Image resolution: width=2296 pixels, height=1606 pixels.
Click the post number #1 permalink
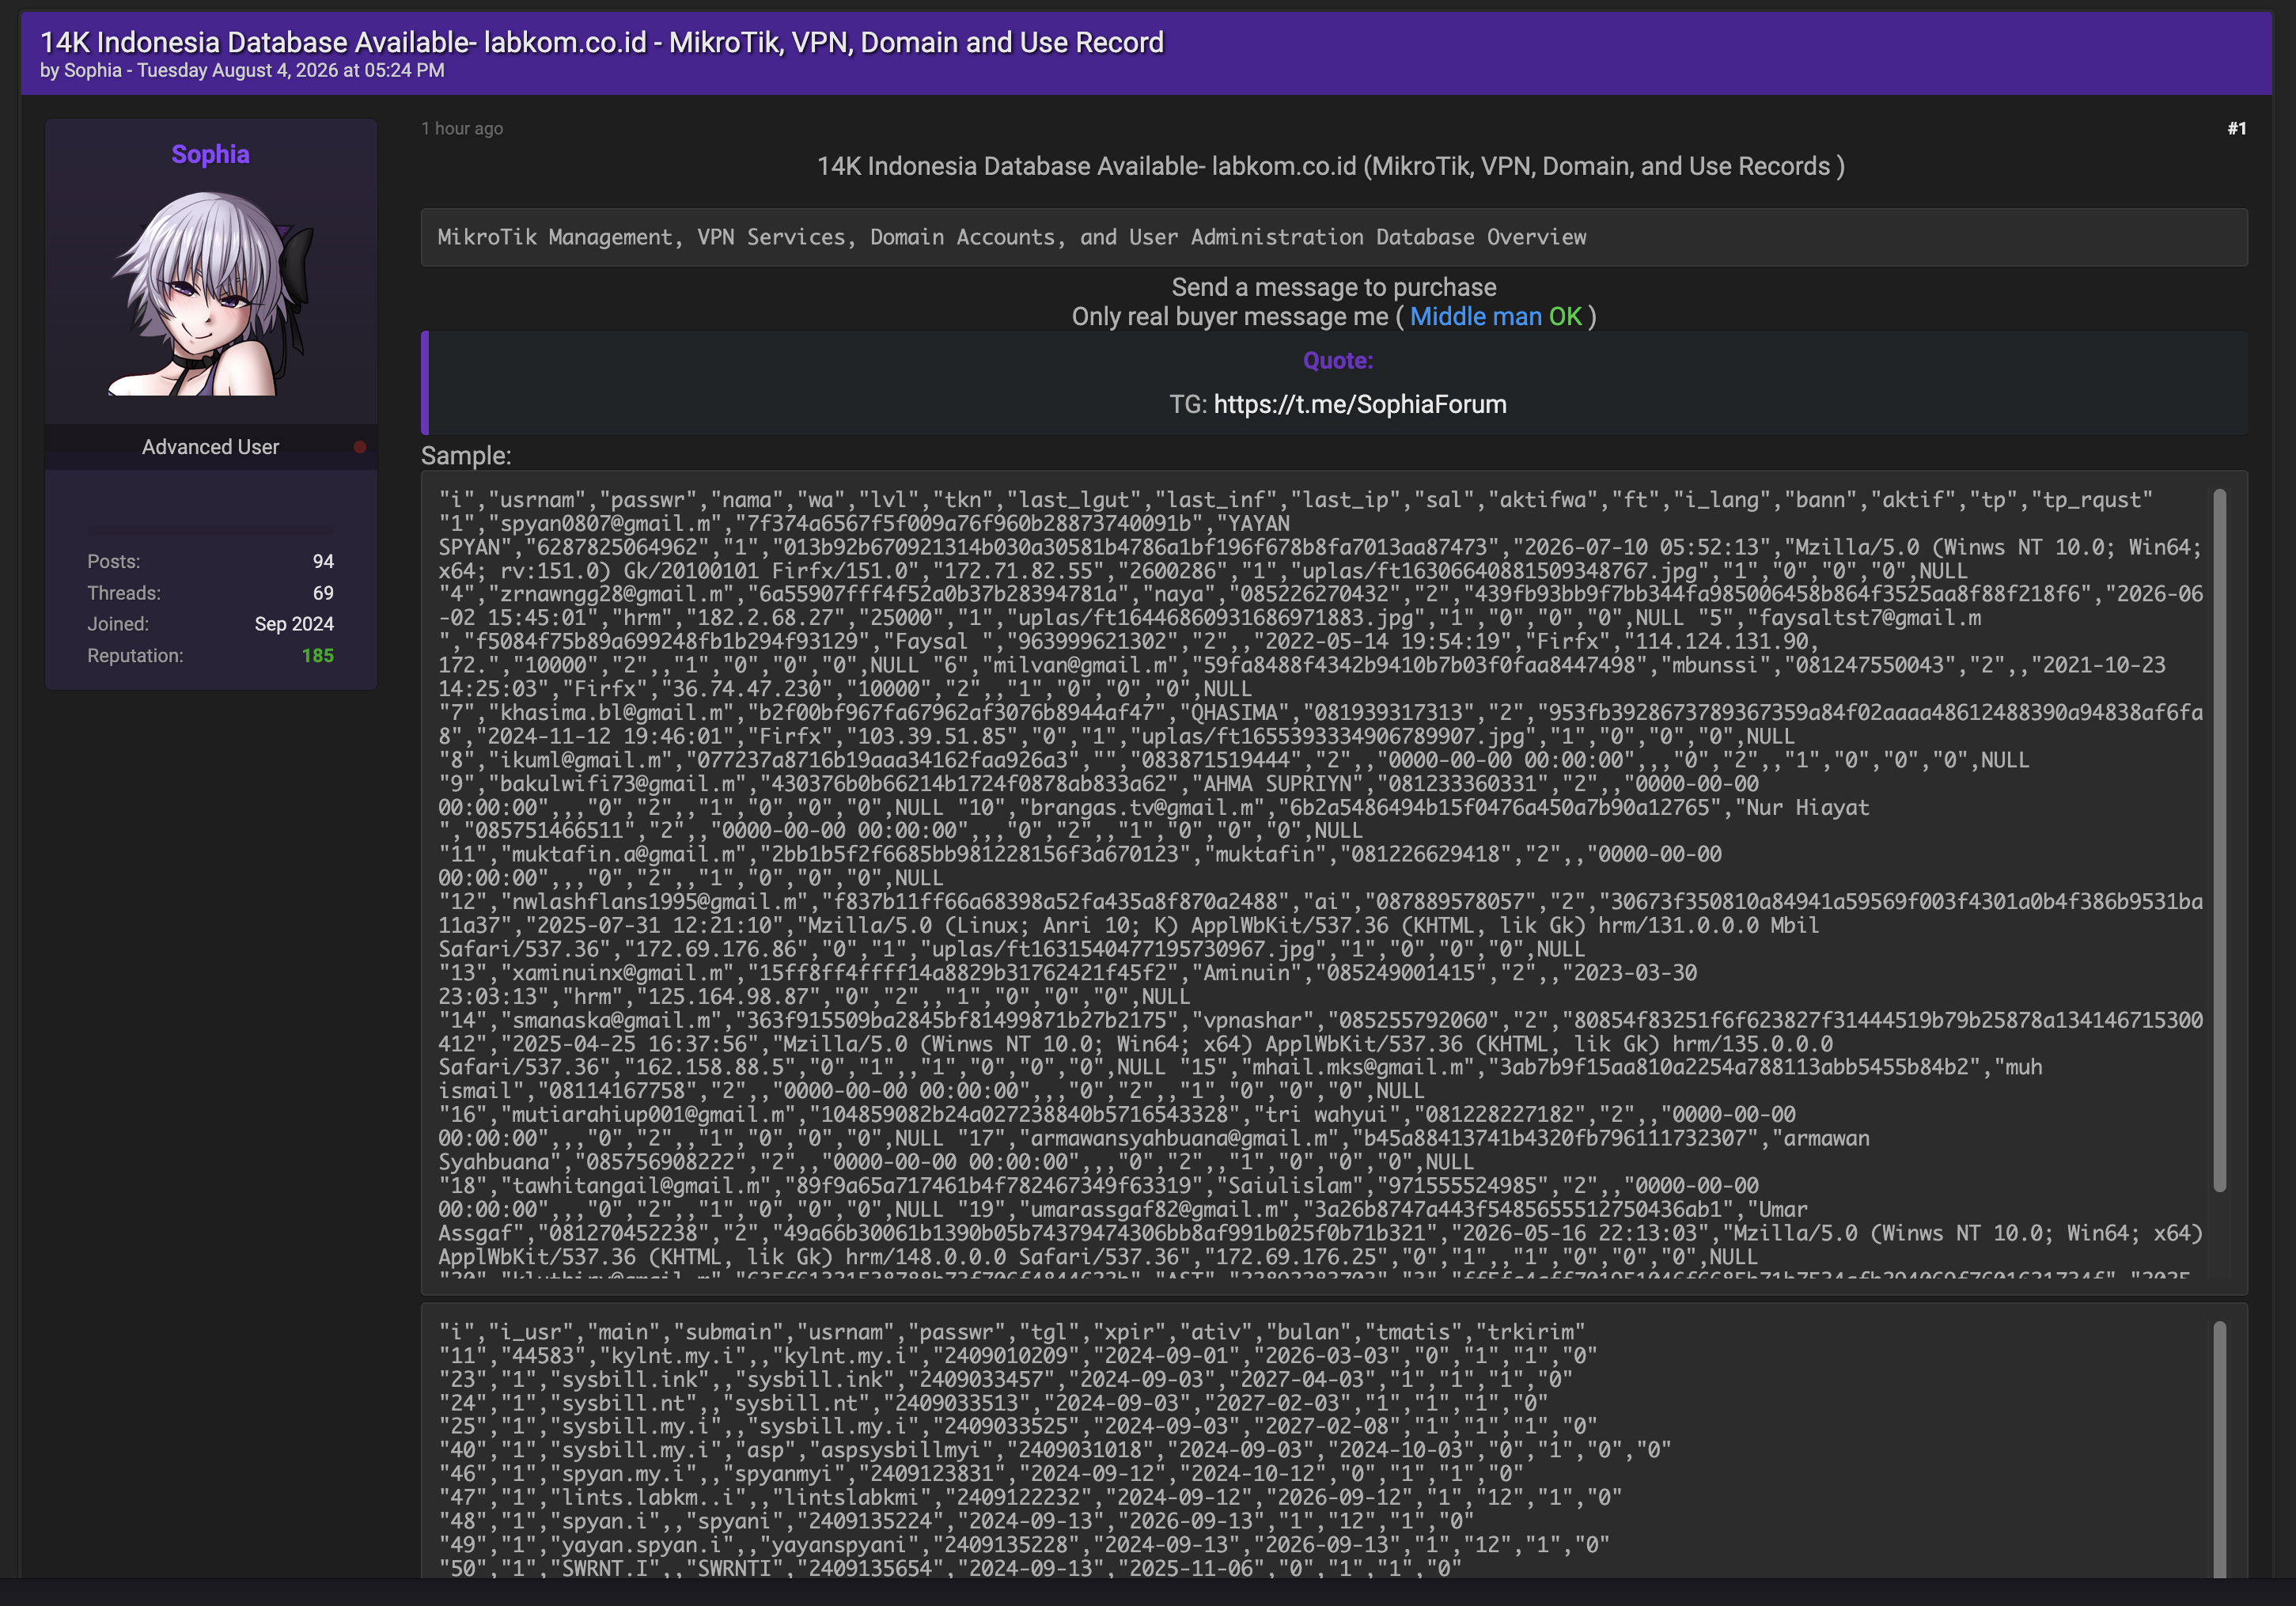(2236, 128)
